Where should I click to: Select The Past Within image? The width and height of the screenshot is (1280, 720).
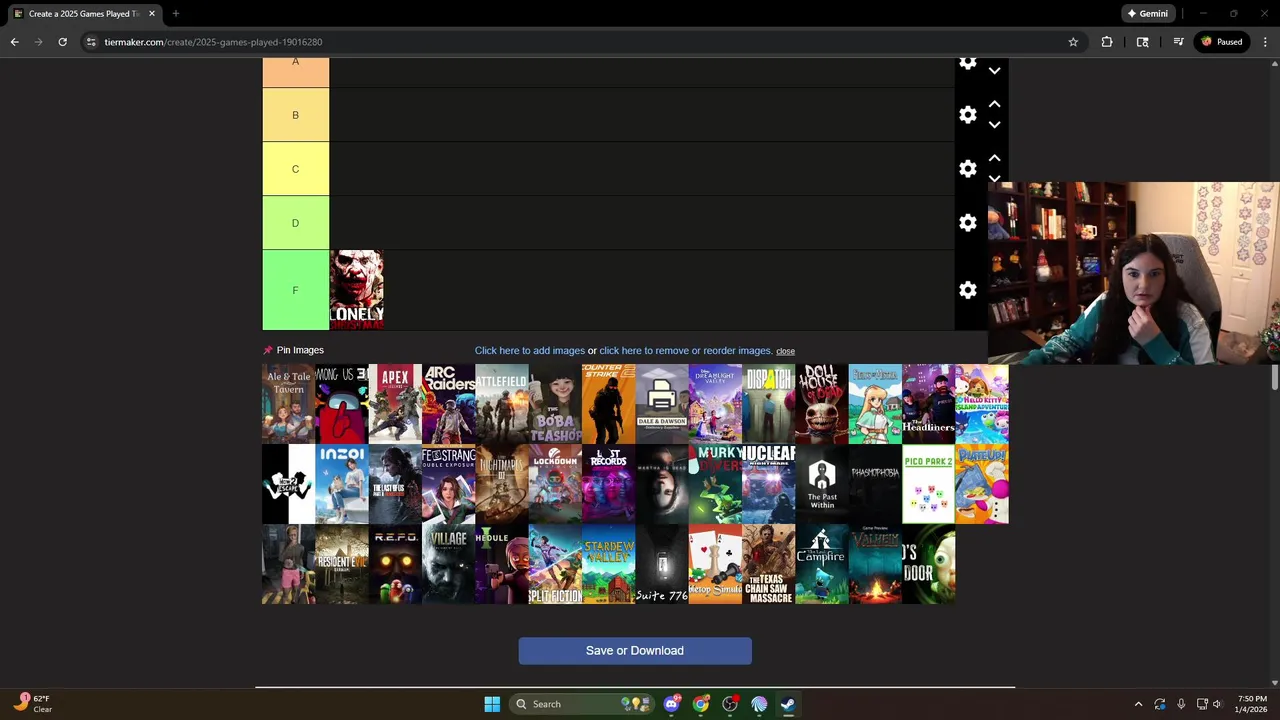pos(822,484)
